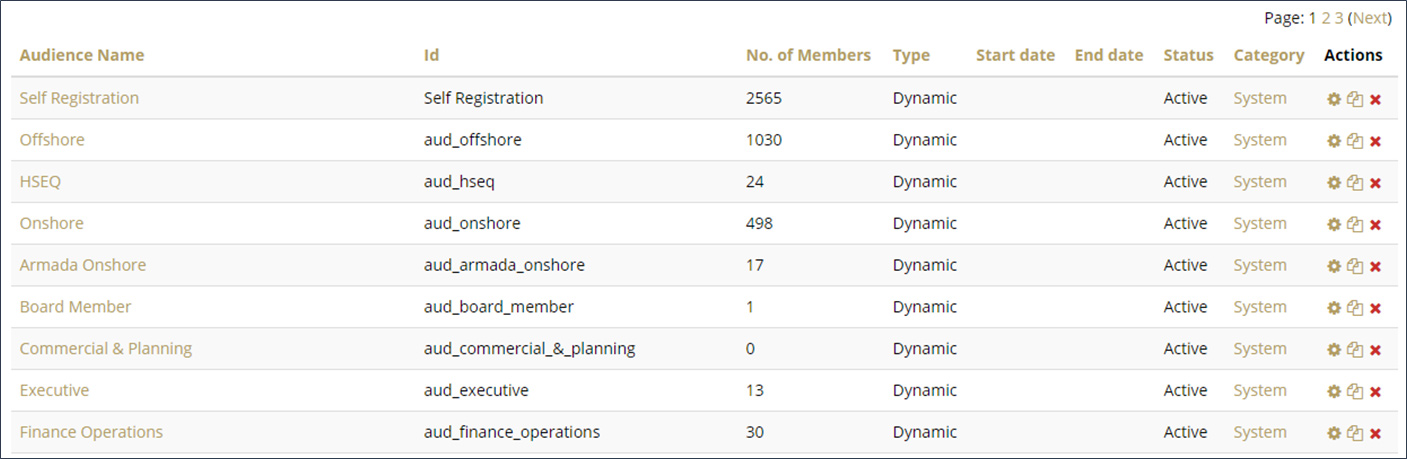Sort the list by Status header
The image size is (1407, 459).
[1188, 55]
